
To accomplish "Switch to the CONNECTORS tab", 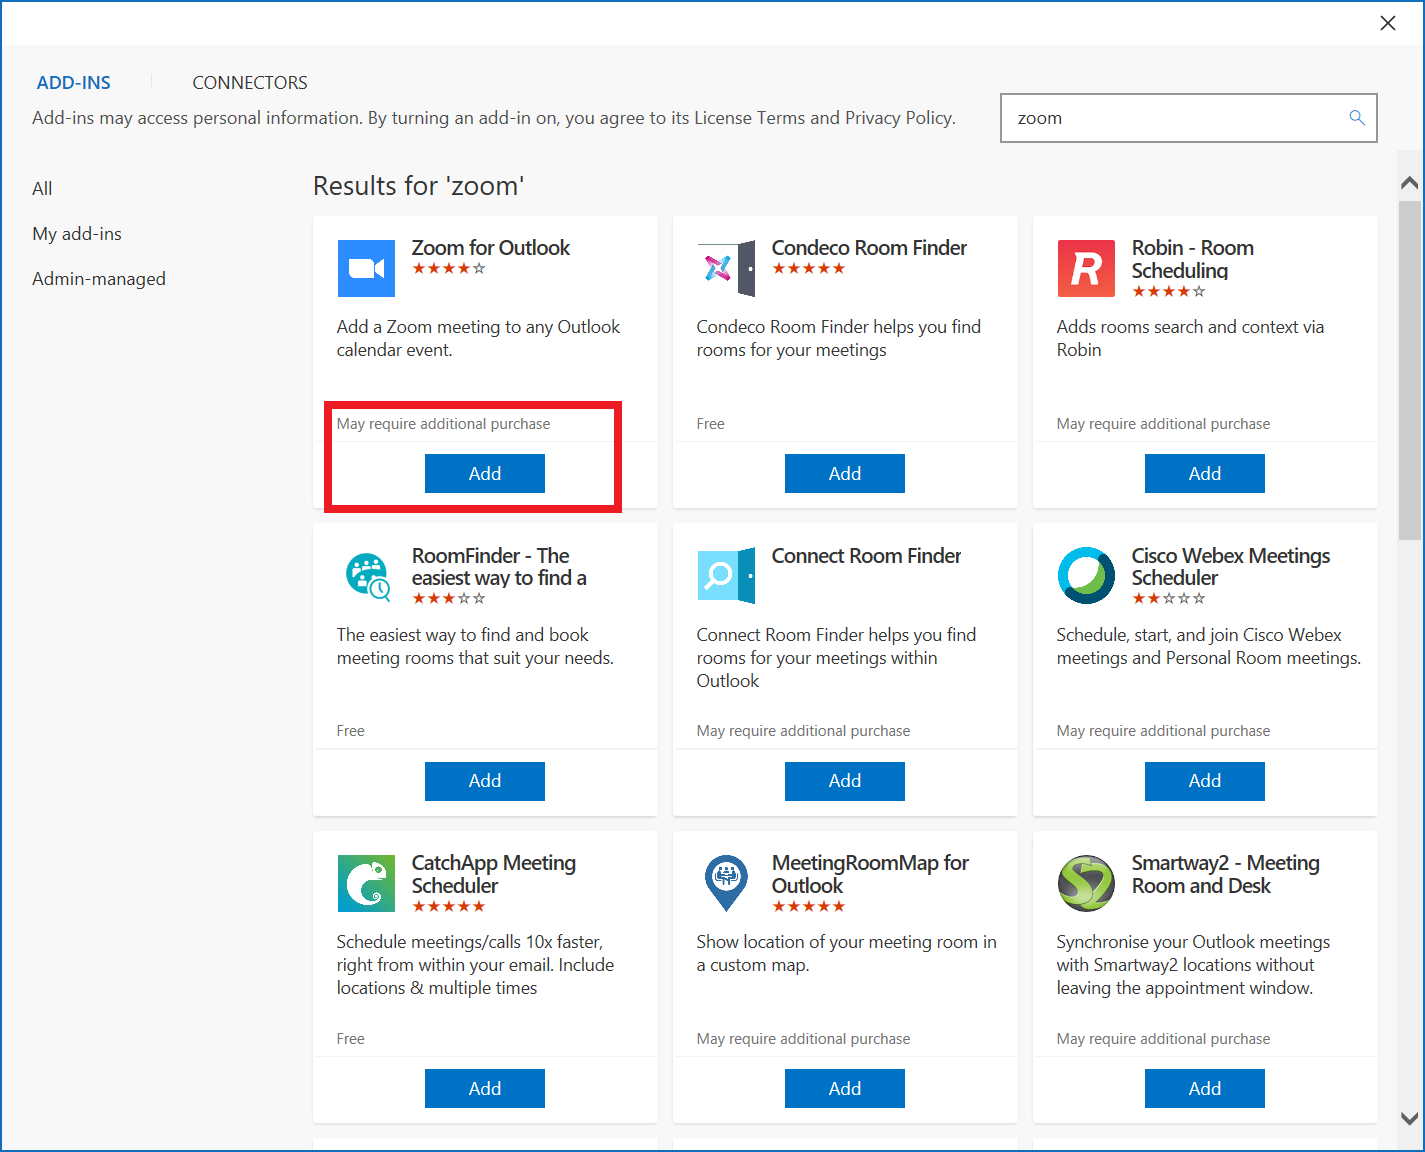I will pos(250,83).
